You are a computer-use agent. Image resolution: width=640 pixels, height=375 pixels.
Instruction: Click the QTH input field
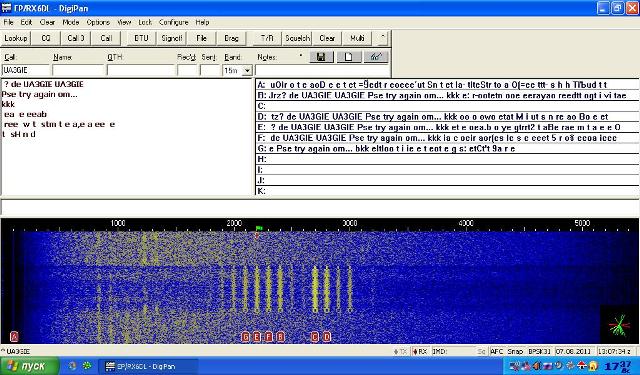point(141,70)
